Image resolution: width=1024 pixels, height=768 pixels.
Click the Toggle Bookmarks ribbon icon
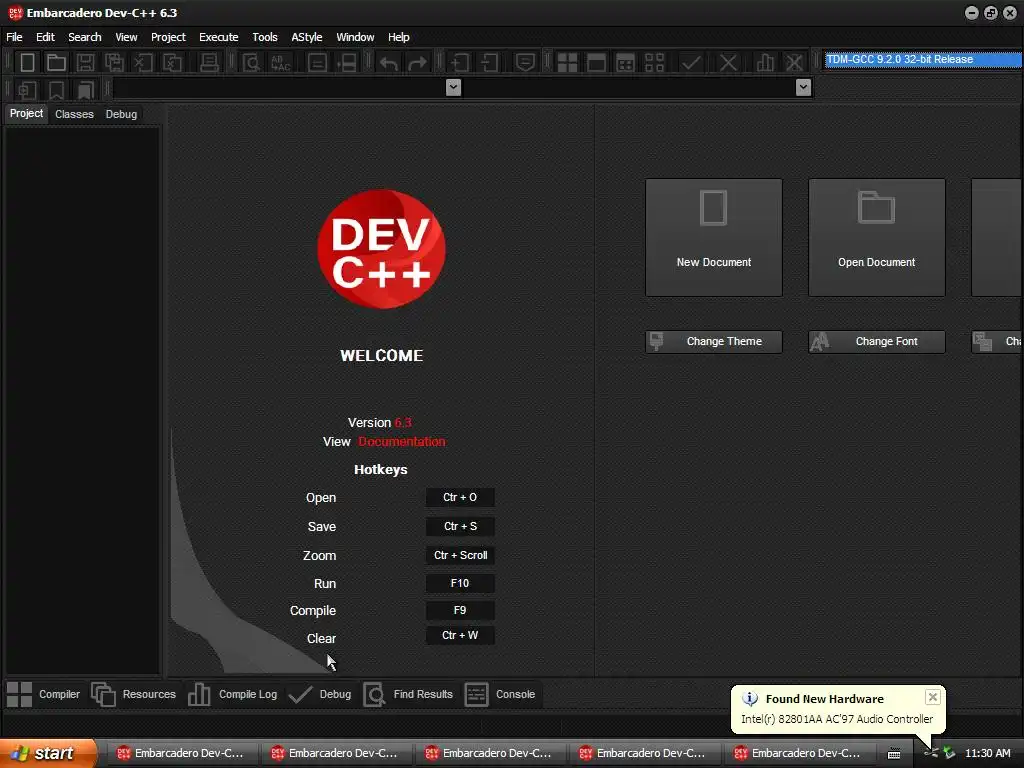(x=56, y=89)
